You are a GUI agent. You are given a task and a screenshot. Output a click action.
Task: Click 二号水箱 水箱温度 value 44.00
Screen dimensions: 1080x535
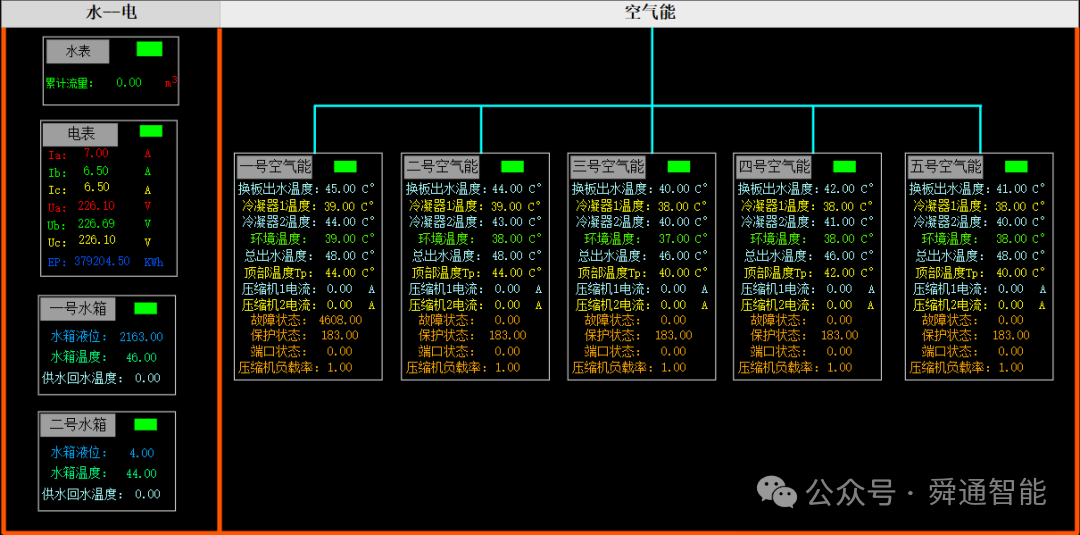tap(141, 474)
